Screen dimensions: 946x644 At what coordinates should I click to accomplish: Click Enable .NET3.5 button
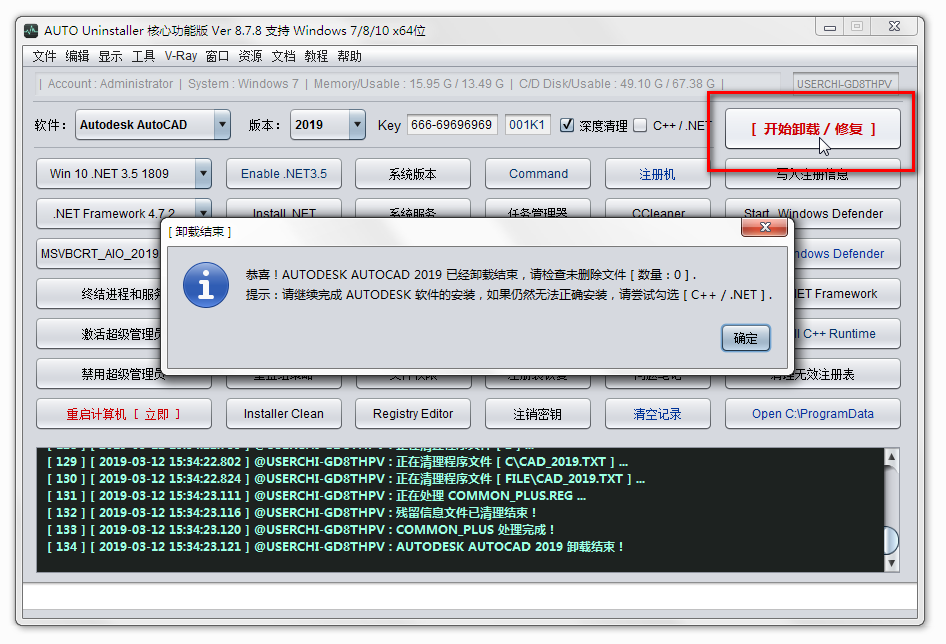(284, 174)
